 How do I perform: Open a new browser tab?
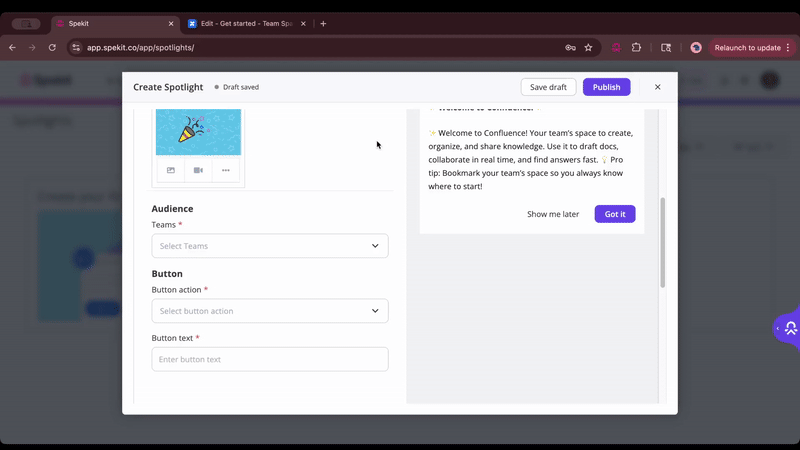[323, 23]
